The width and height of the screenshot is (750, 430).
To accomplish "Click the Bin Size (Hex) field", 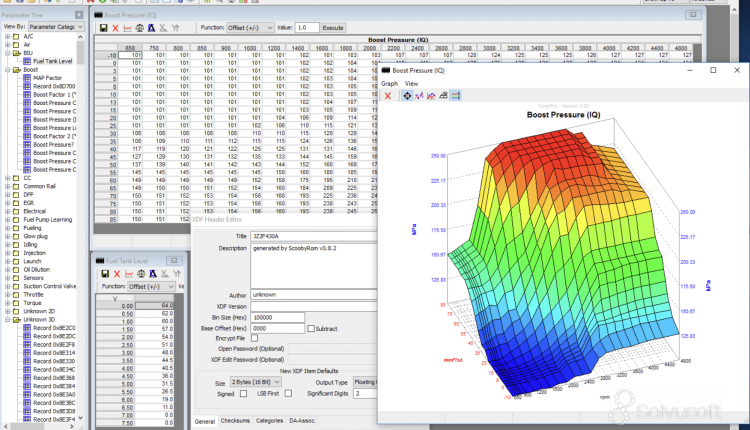I will tap(277, 318).
